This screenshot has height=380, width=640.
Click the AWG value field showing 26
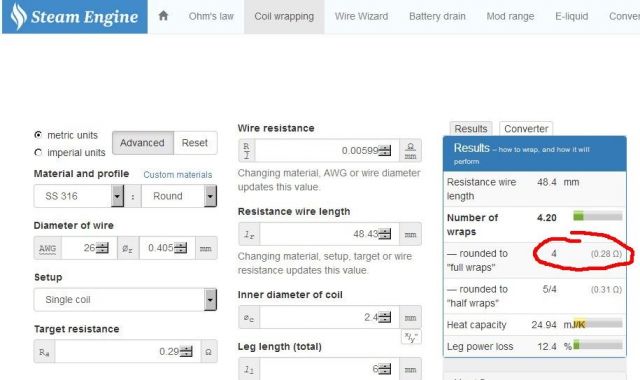(89, 248)
